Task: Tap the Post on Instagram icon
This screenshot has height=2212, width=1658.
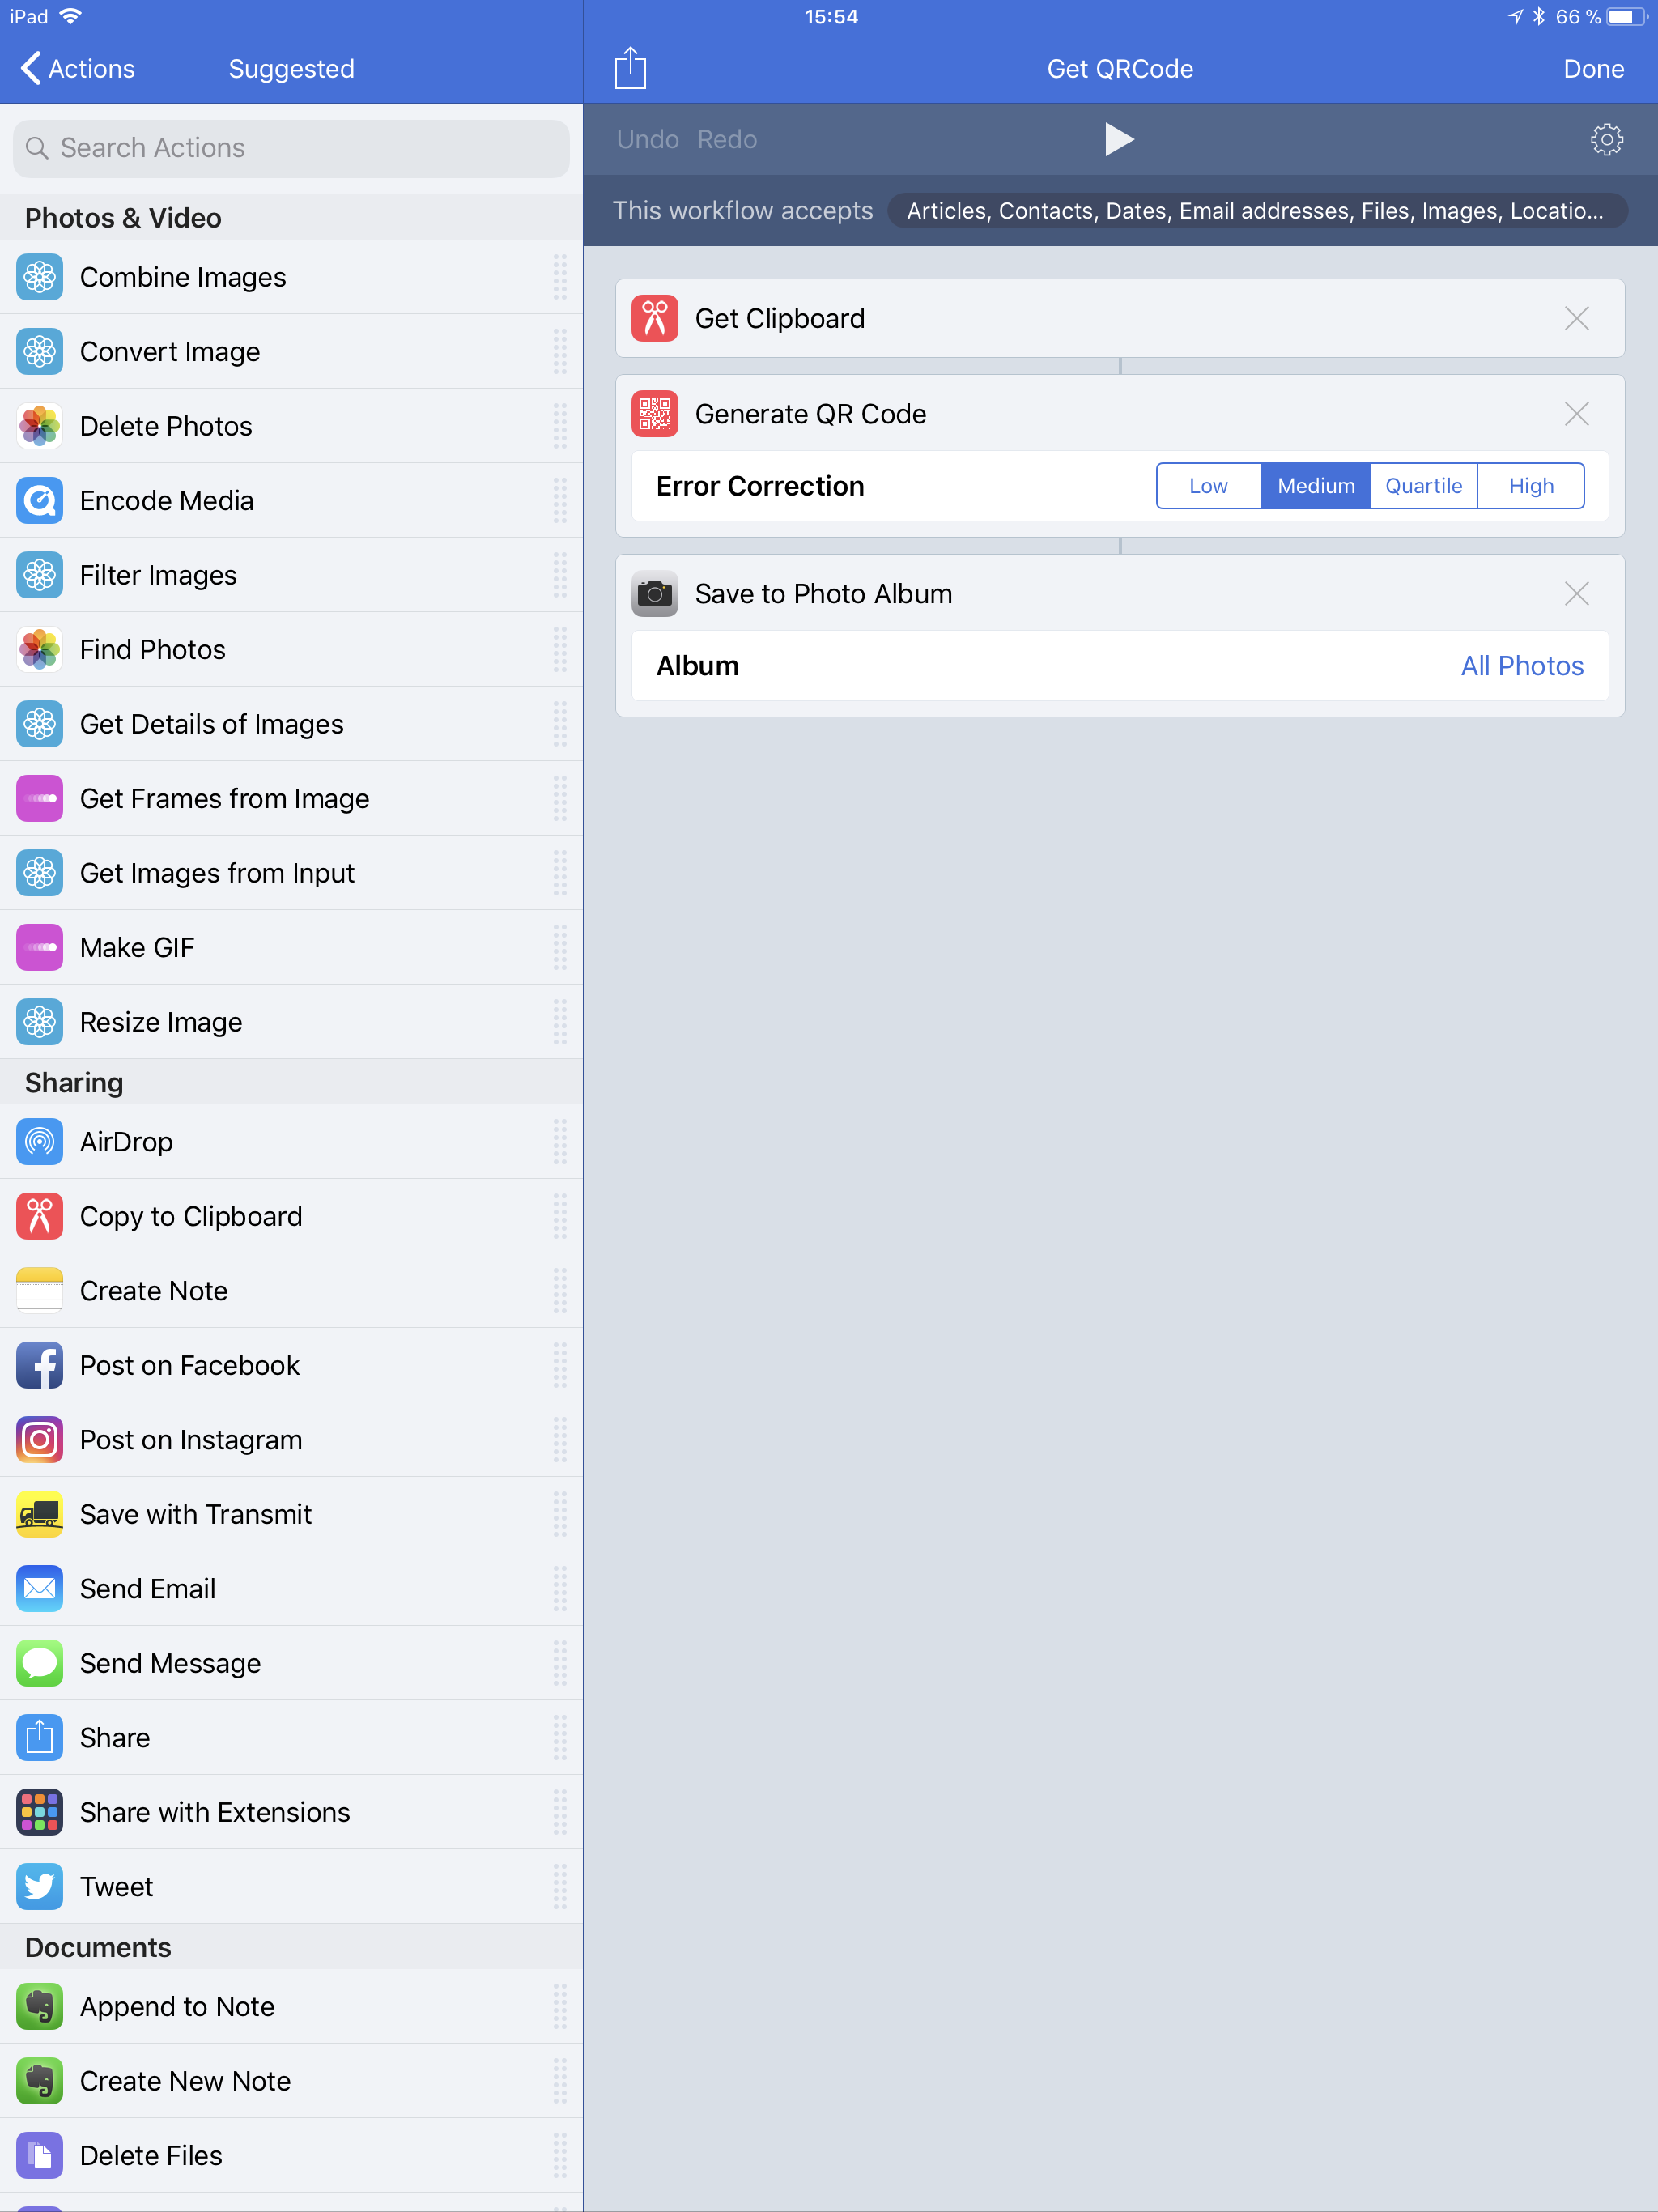Action: coord(40,1439)
